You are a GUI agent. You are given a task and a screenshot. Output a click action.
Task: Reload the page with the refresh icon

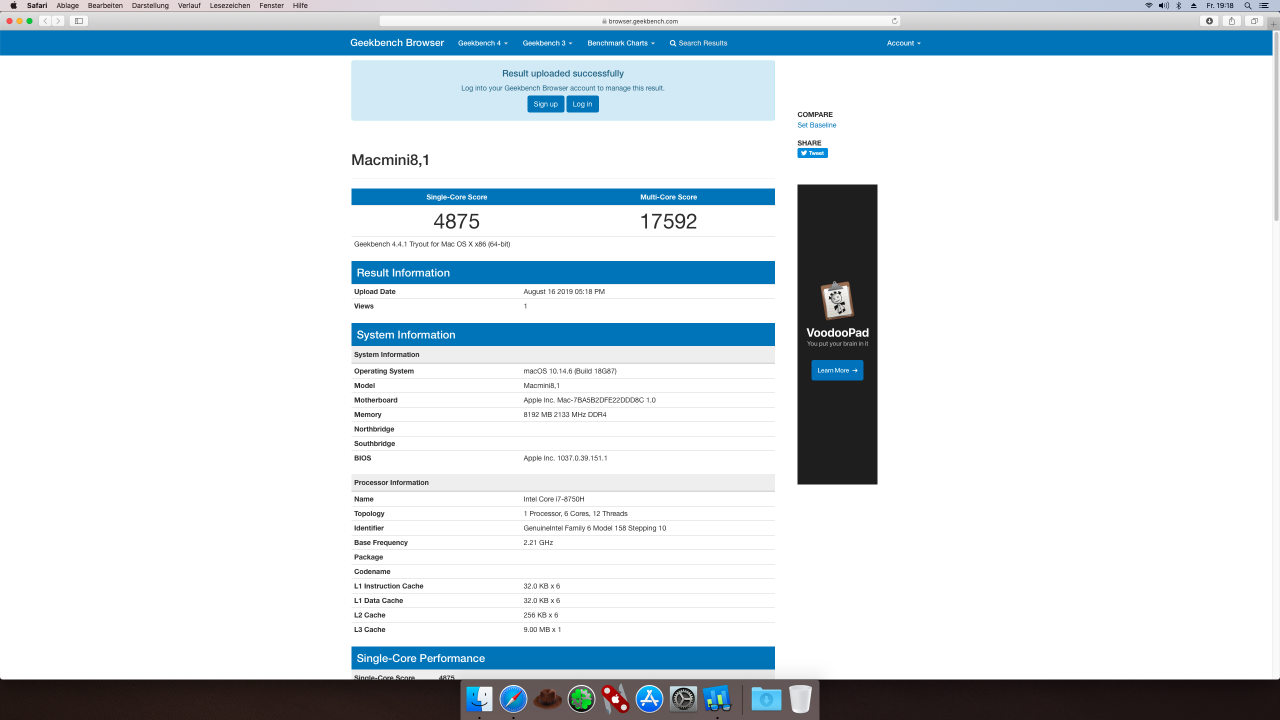pos(894,20)
